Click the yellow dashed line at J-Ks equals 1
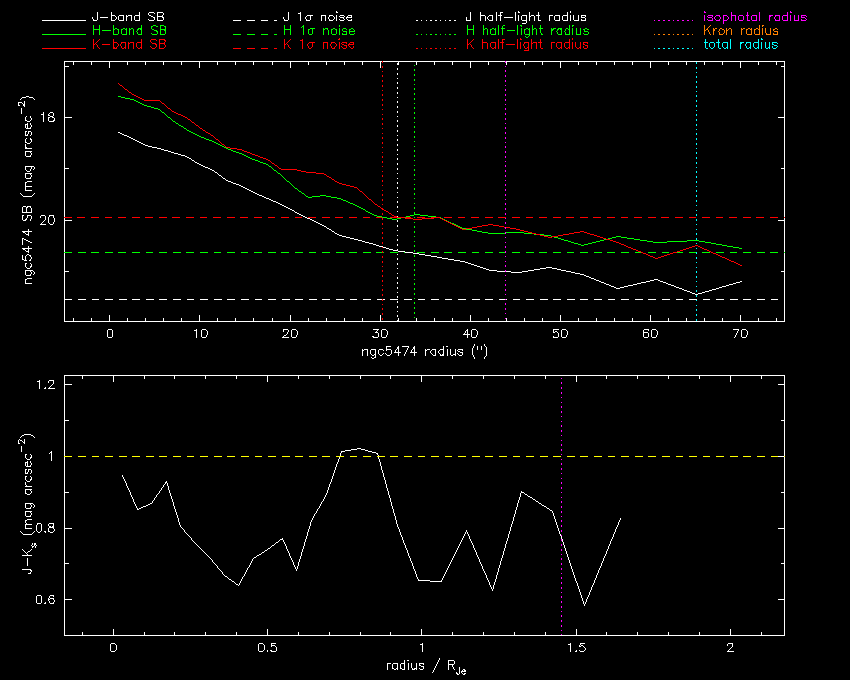850x680 pixels. (x=250, y=457)
